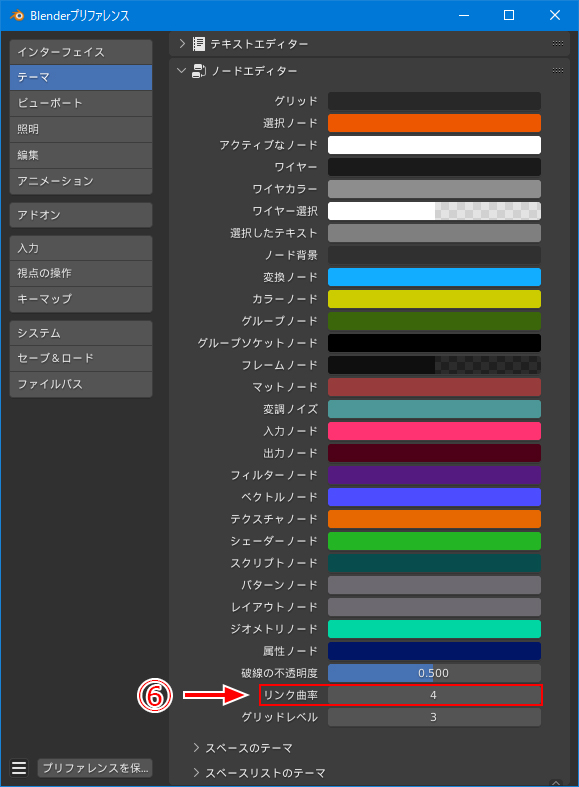579x787 pixels.
Task: Expand the テキストエディター panel
Action: 182,44
